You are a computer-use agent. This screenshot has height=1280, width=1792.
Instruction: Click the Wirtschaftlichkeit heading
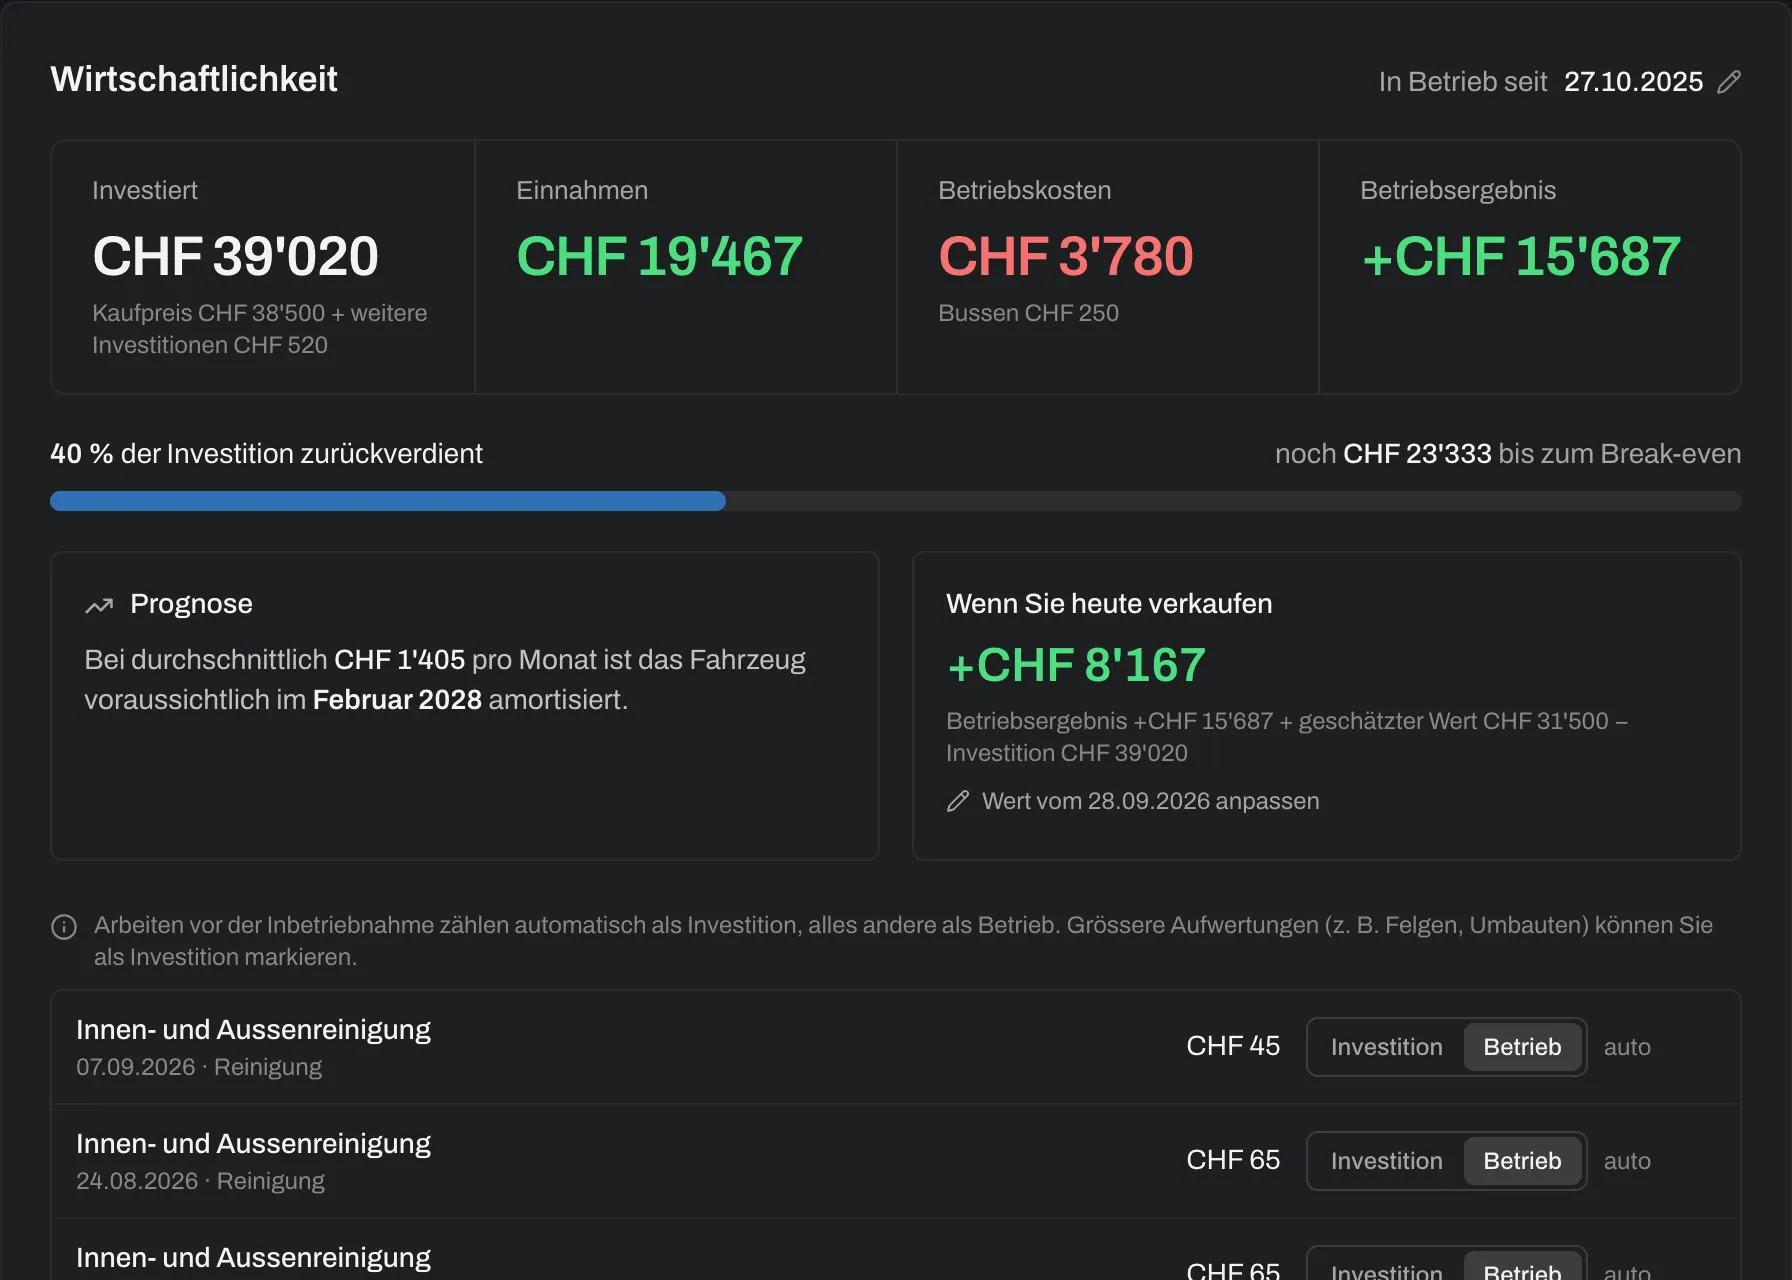point(194,79)
